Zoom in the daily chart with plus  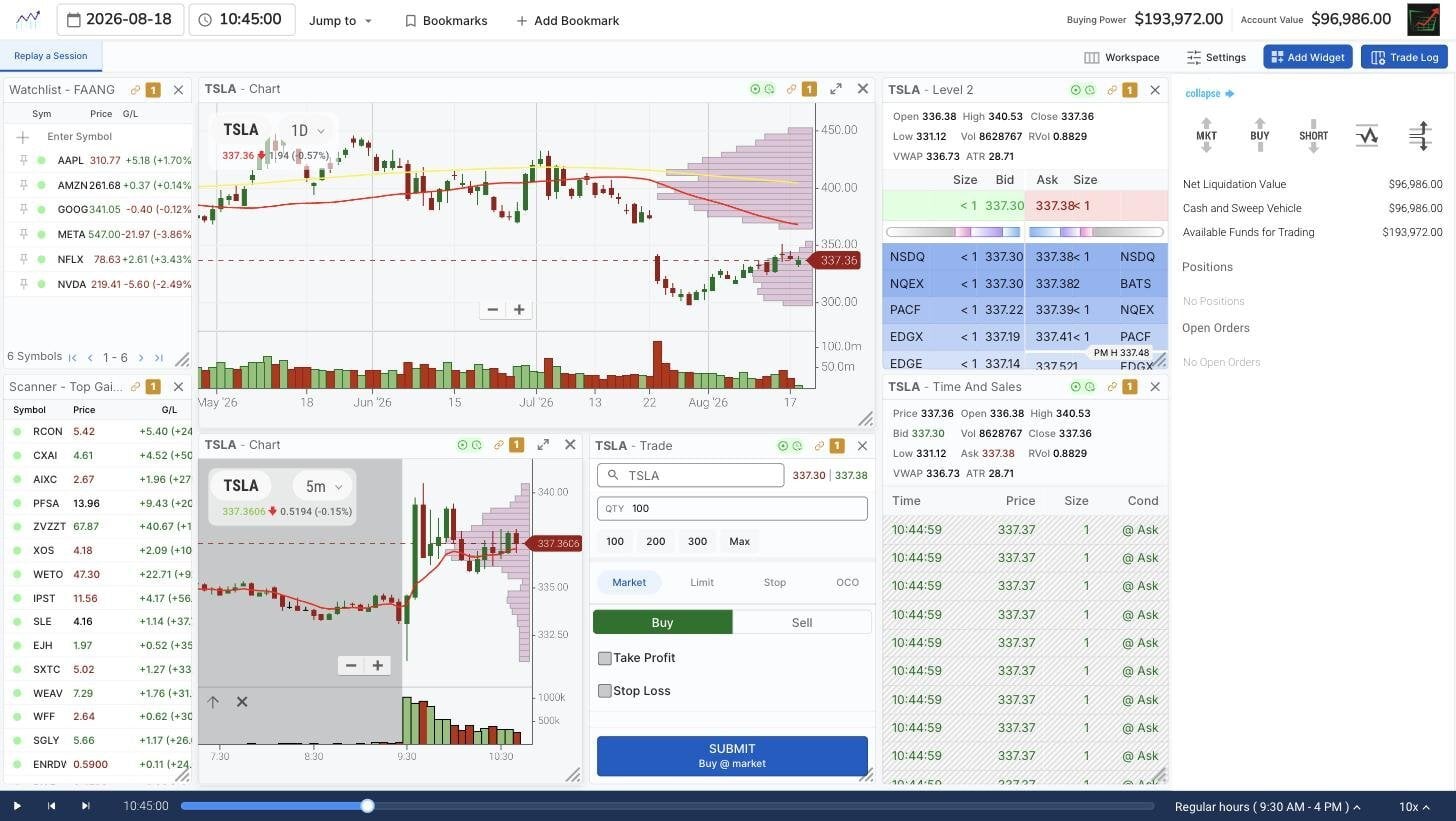pos(519,310)
